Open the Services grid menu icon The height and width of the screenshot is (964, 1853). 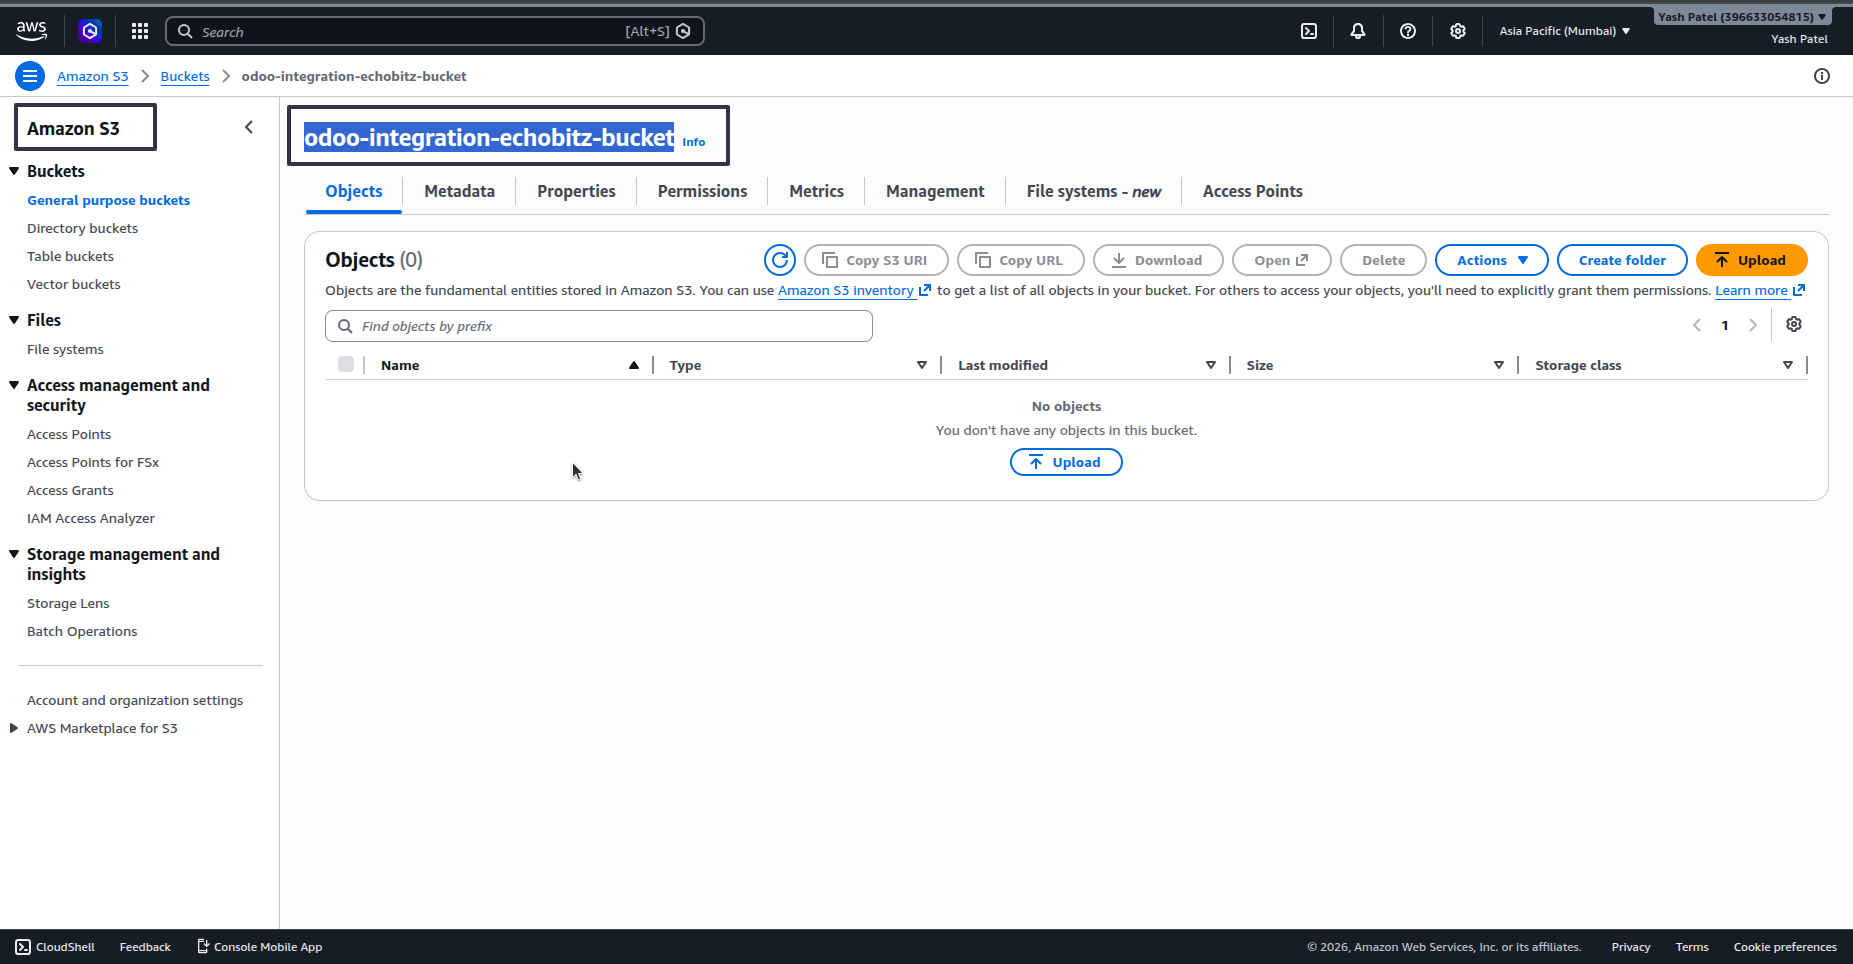tap(140, 31)
